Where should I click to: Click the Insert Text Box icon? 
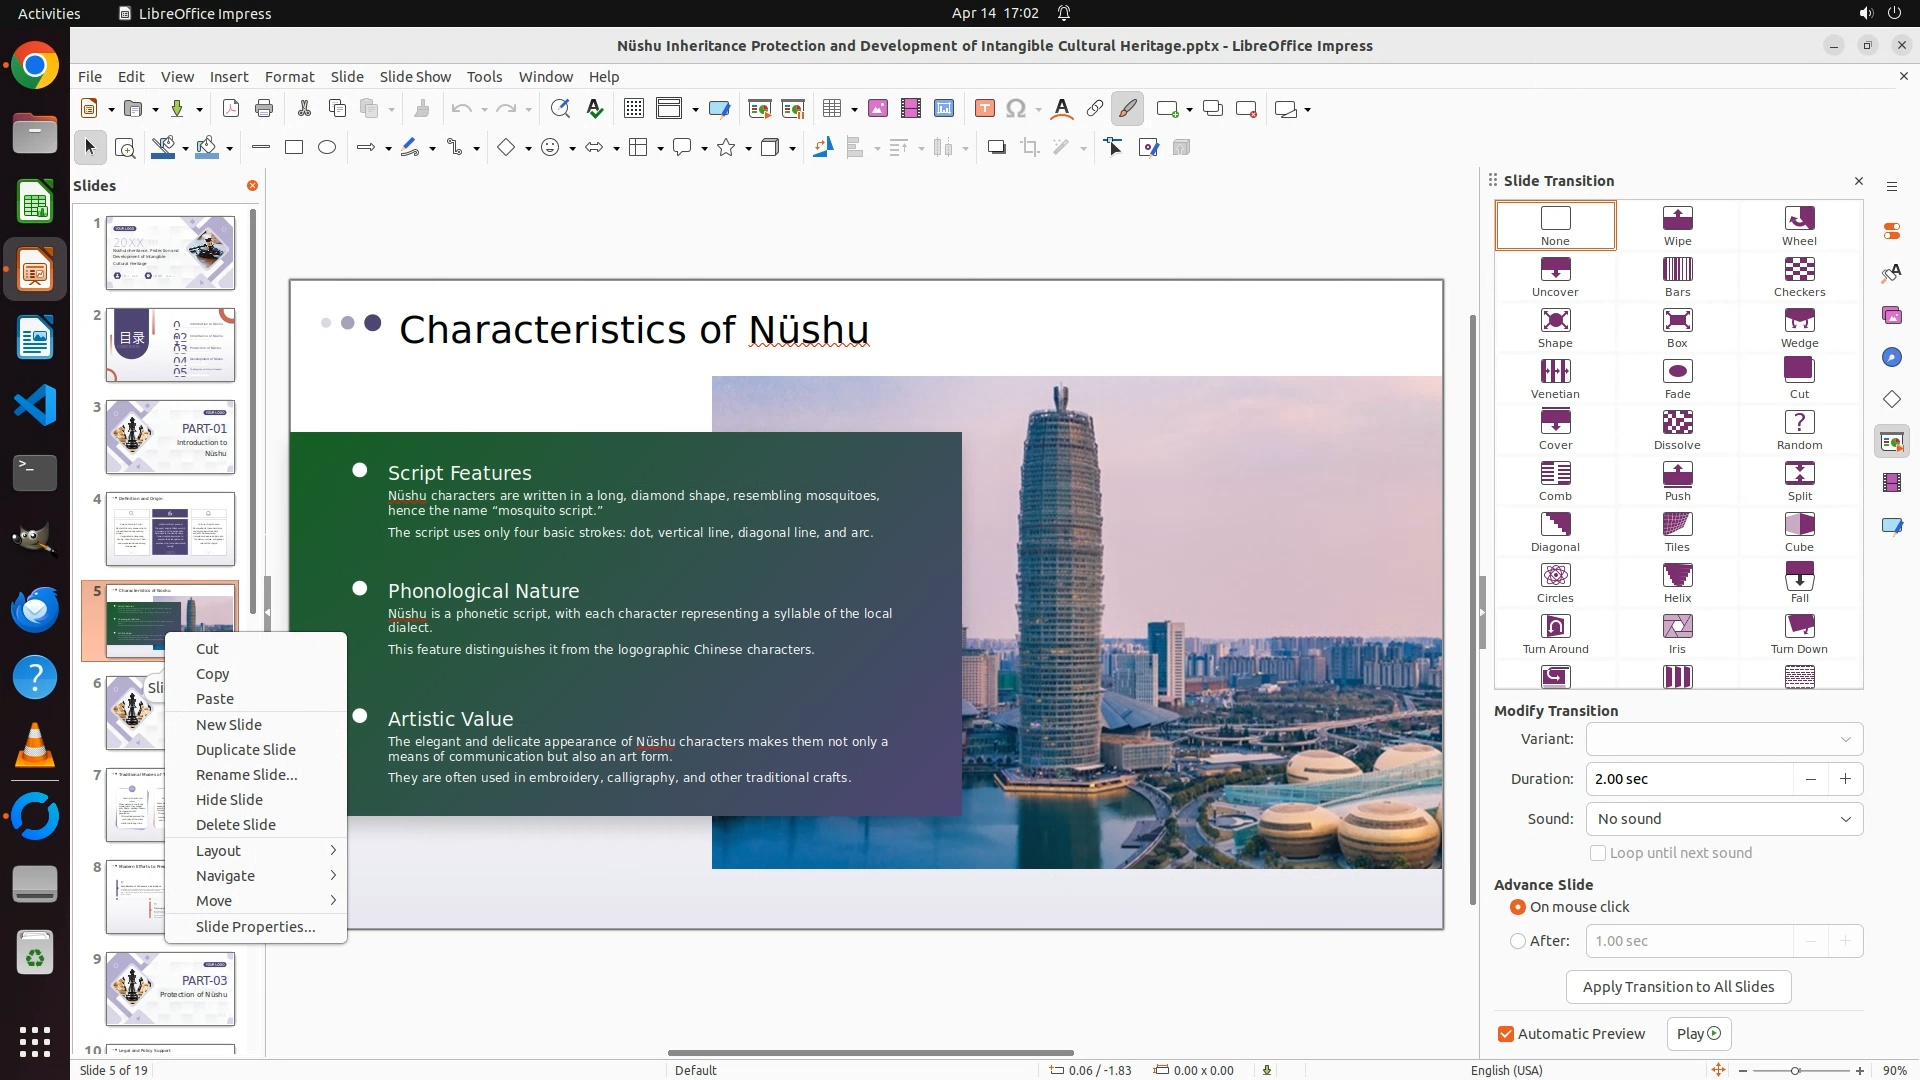(984, 109)
